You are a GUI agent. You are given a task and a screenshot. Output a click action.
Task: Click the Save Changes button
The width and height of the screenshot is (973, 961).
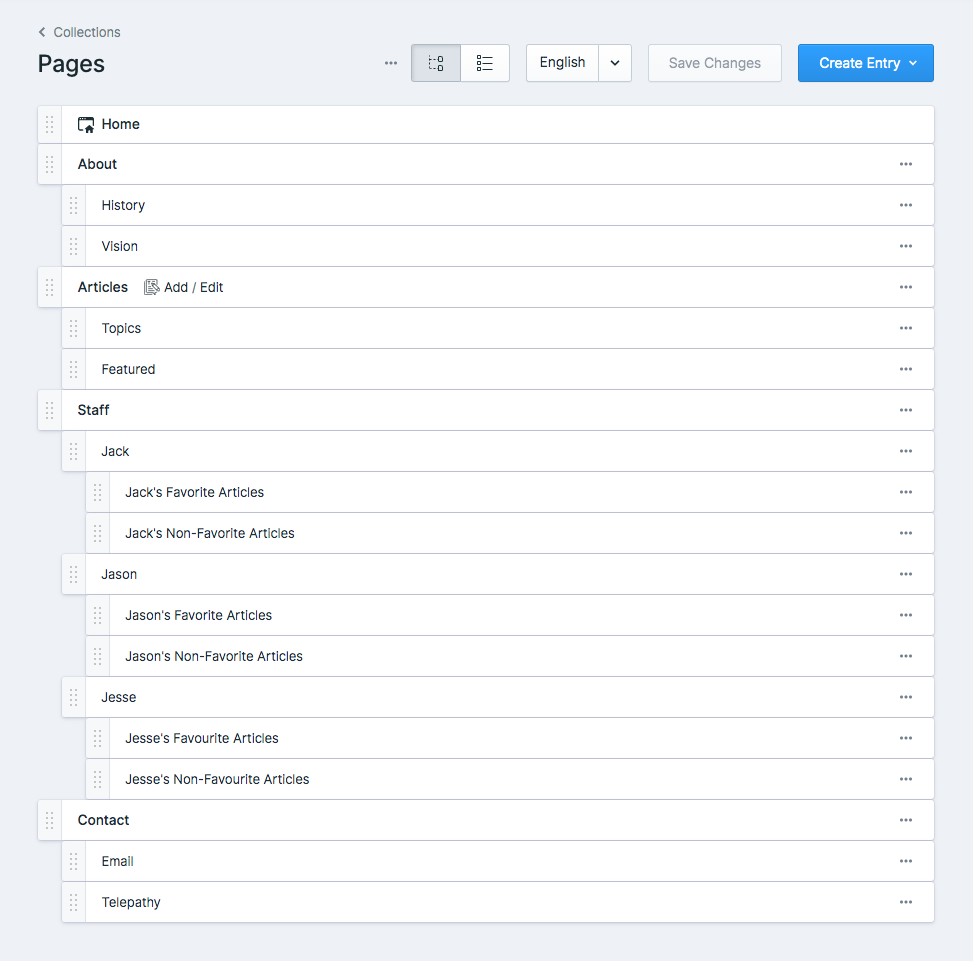tap(714, 62)
